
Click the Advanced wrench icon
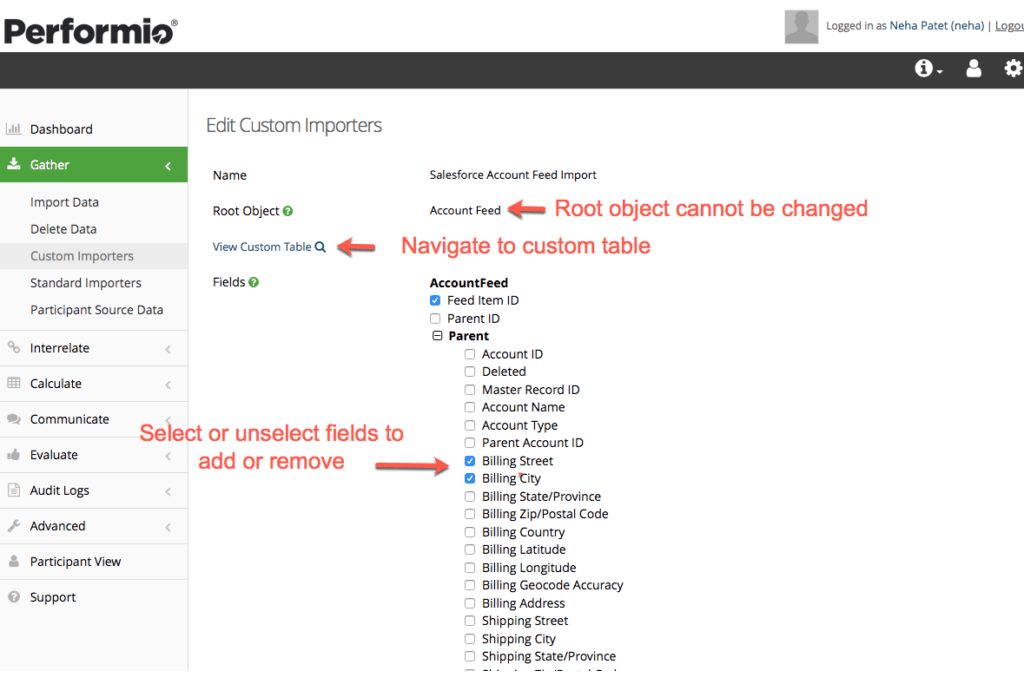point(14,525)
